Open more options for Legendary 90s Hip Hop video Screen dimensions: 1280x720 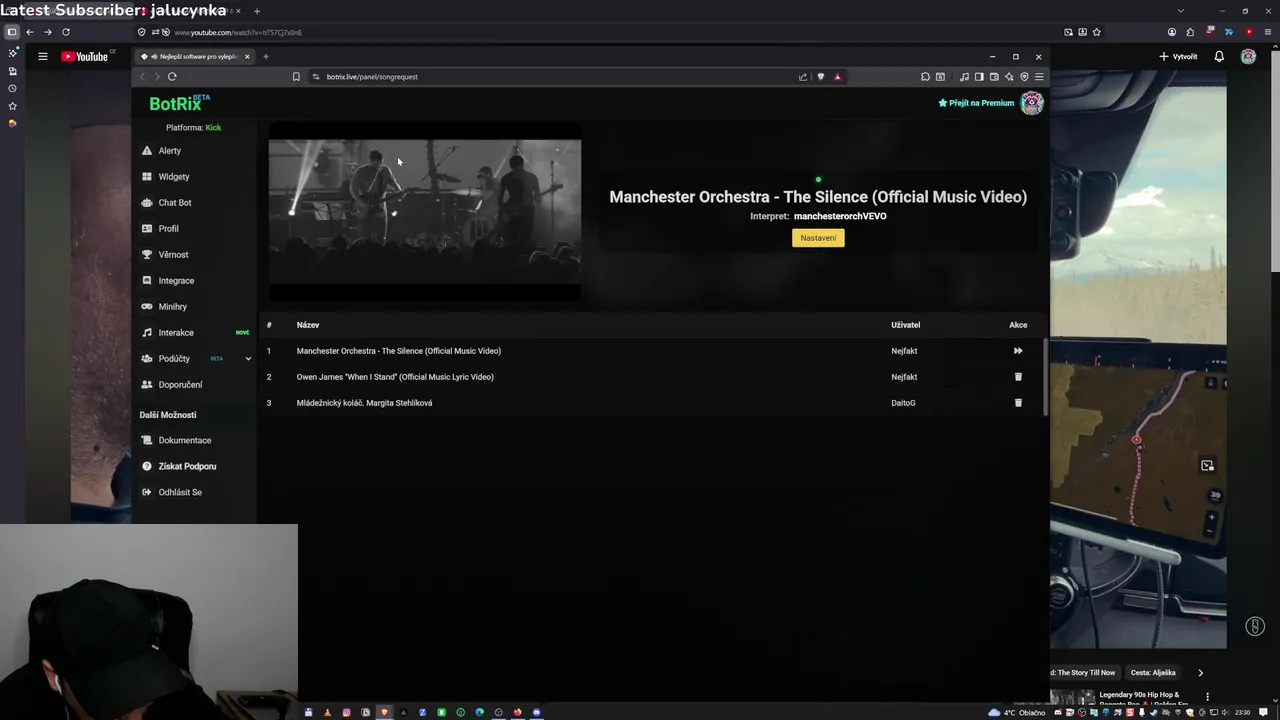pos(1207,696)
